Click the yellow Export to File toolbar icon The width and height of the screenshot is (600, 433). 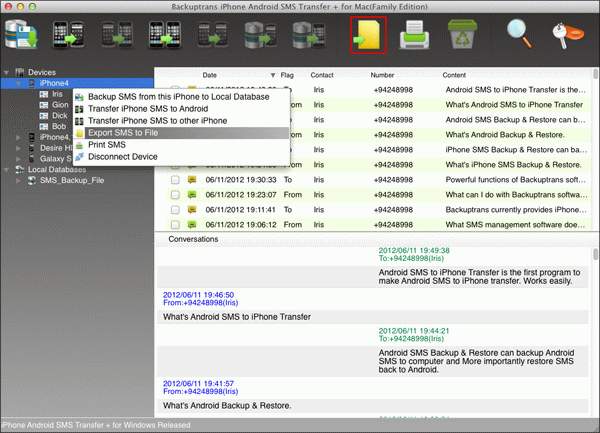(368, 35)
